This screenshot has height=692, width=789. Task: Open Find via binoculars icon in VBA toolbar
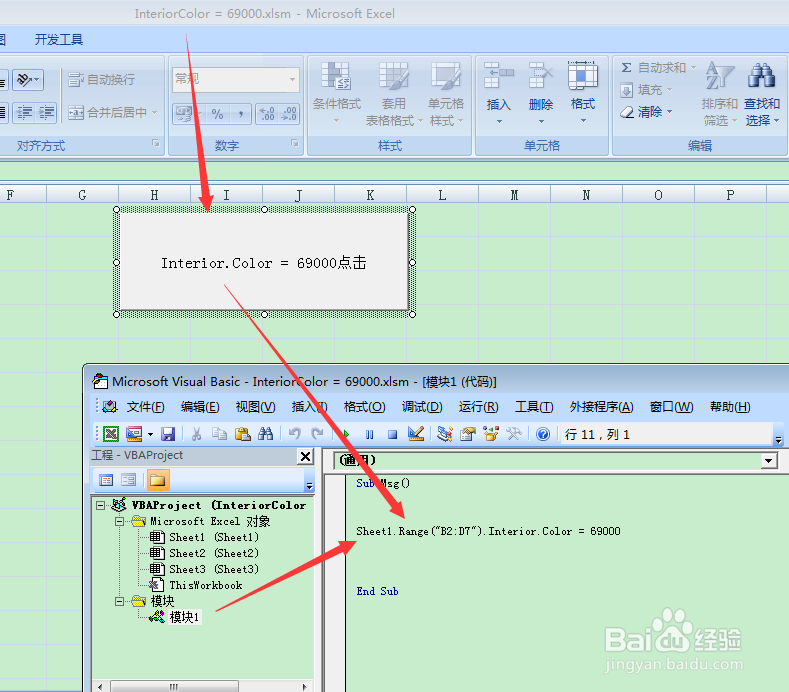click(x=265, y=434)
